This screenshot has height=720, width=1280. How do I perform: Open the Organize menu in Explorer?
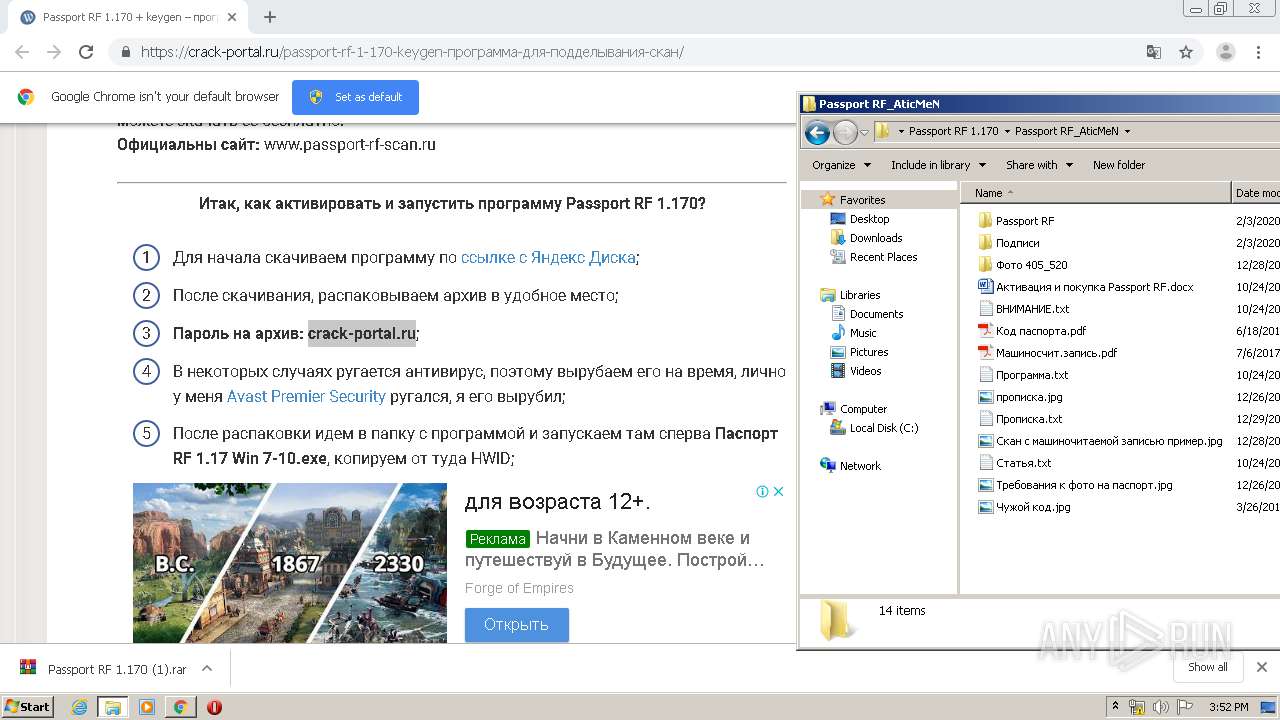[x=841, y=165]
